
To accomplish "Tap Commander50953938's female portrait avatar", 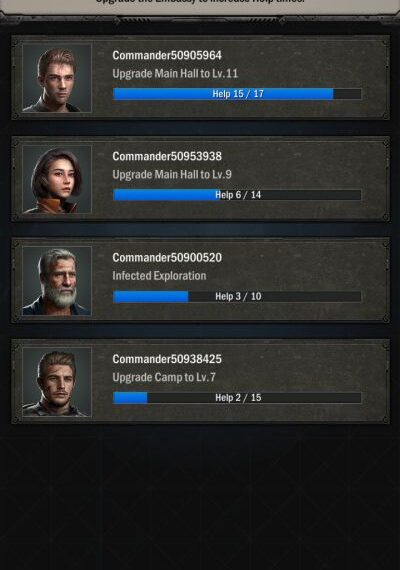I will [x=57, y=179].
